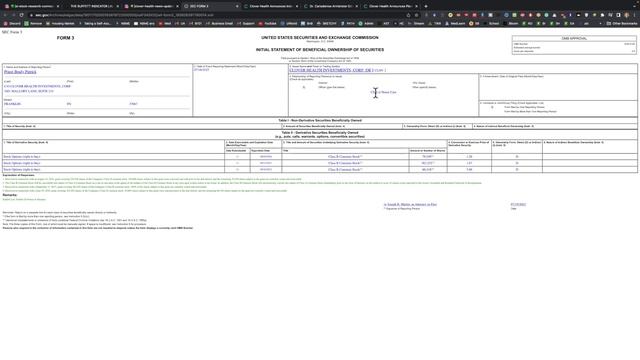Open Priest Brady Patrick reporting person link
The height and width of the screenshot is (360, 640).
pyautogui.click(x=20, y=72)
